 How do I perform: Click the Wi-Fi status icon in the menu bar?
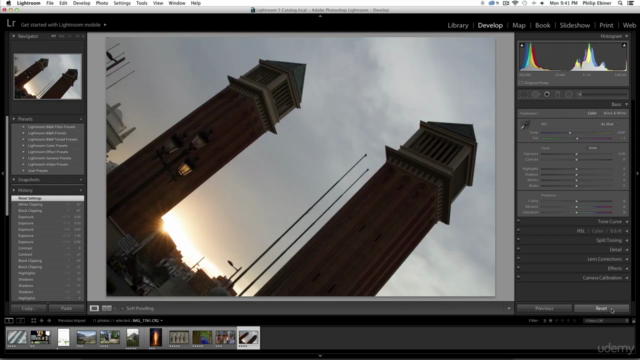pyautogui.click(x=515, y=3)
